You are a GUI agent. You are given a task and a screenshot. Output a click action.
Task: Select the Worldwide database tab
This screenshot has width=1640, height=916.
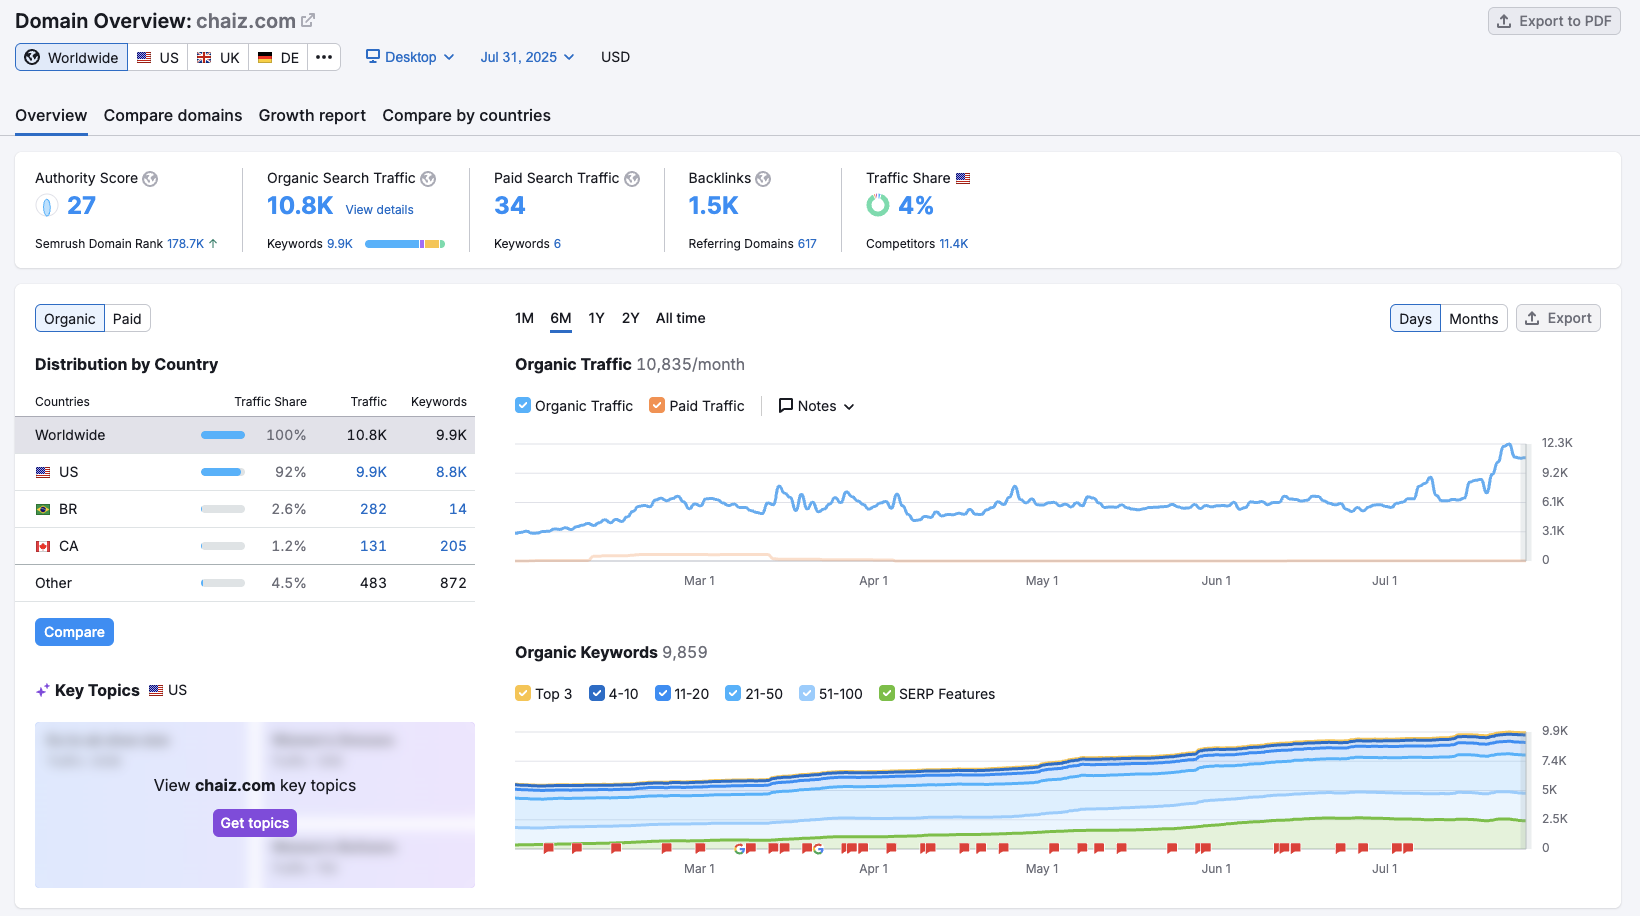point(71,57)
